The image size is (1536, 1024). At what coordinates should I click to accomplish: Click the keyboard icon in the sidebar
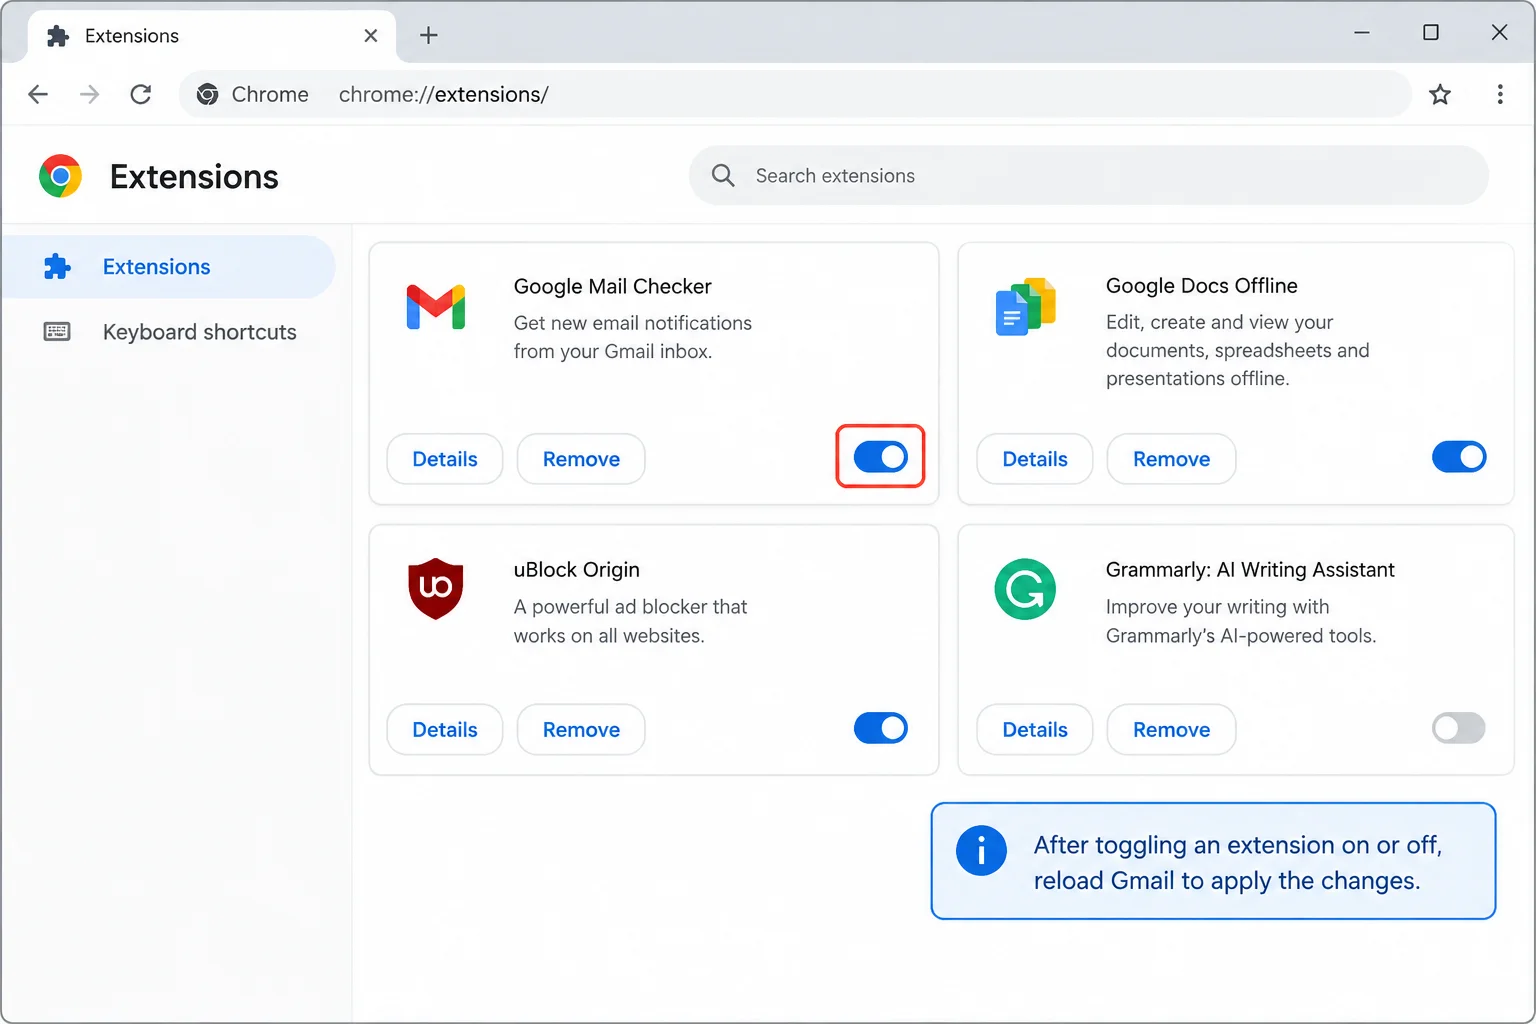57,332
